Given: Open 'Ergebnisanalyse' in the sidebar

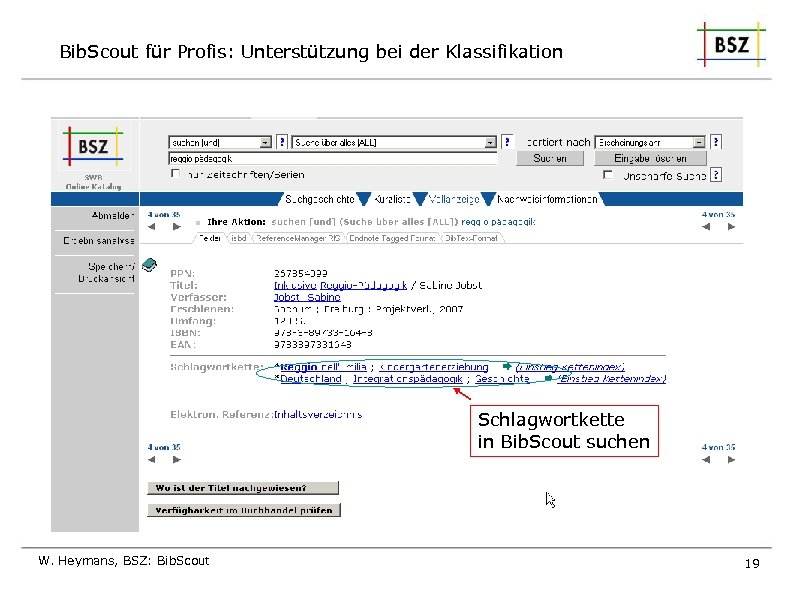Looking at the screenshot, I should click(x=99, y=241).
